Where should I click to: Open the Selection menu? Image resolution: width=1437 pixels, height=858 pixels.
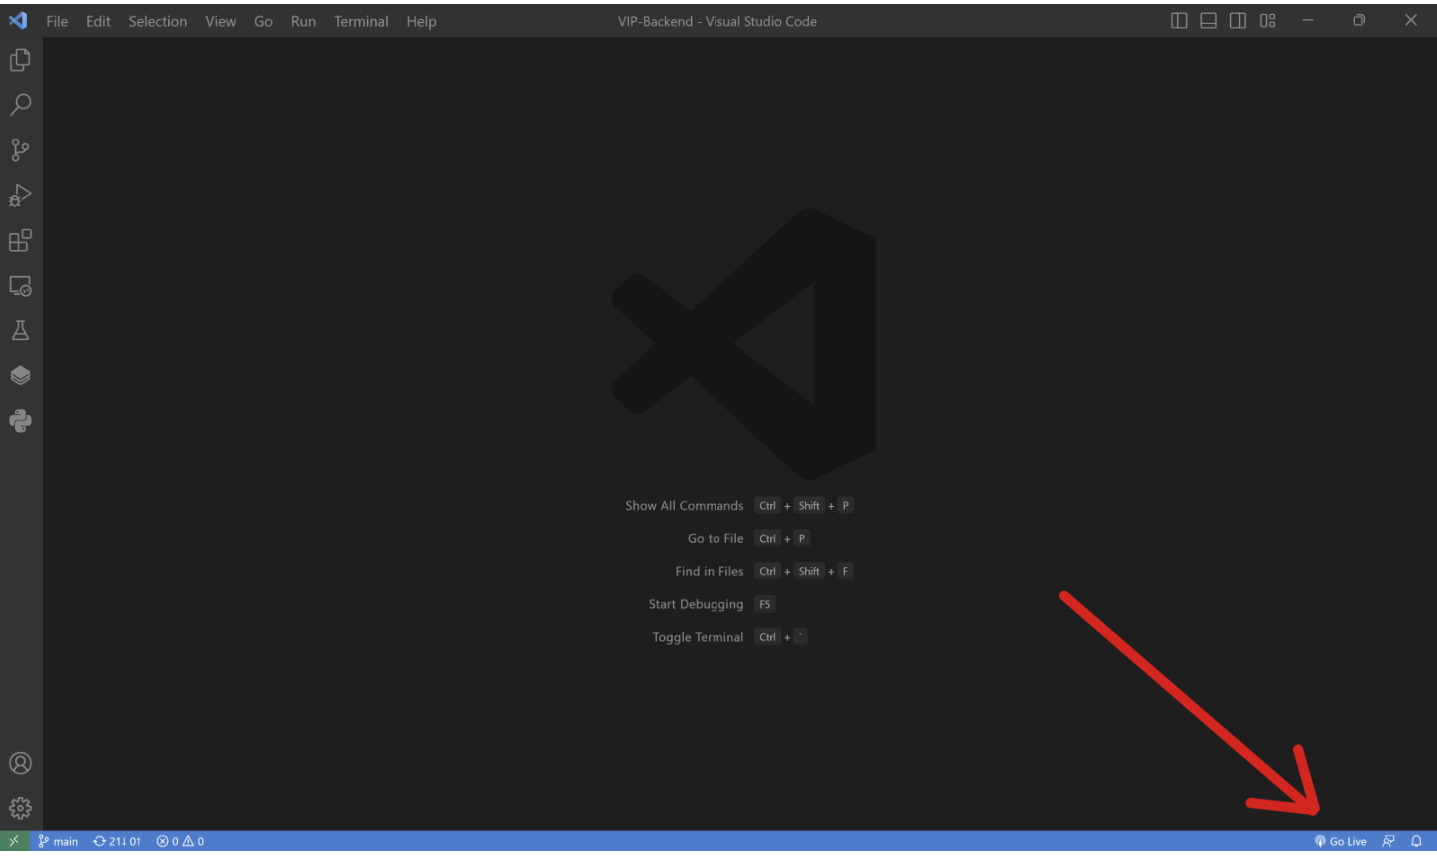[158, 21]
